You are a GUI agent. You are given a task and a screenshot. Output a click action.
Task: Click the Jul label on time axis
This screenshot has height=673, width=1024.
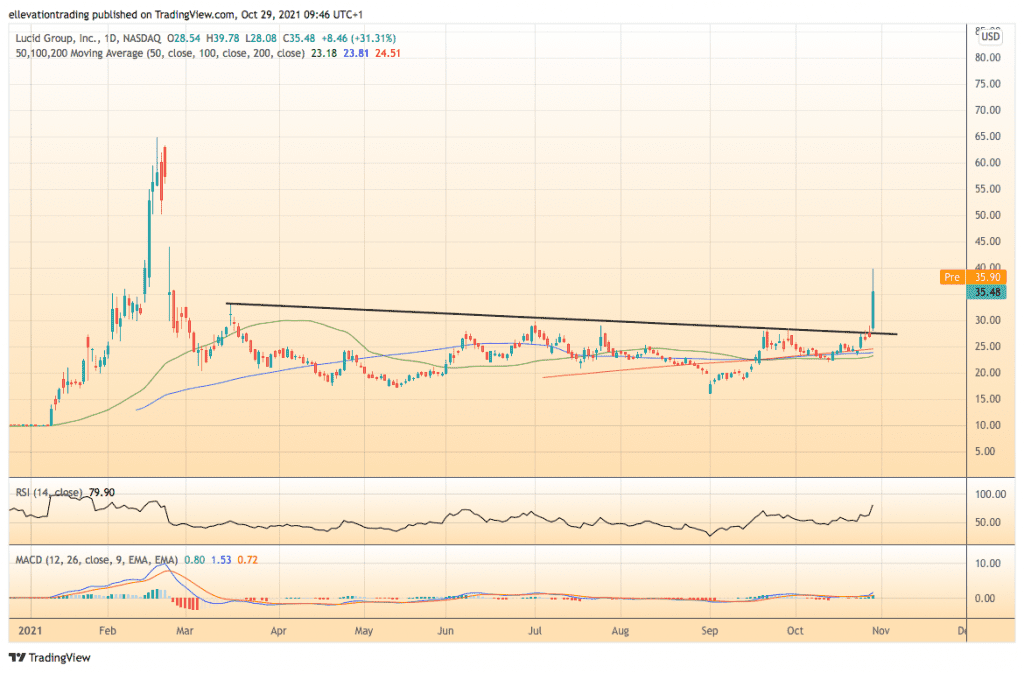(535, 631)
